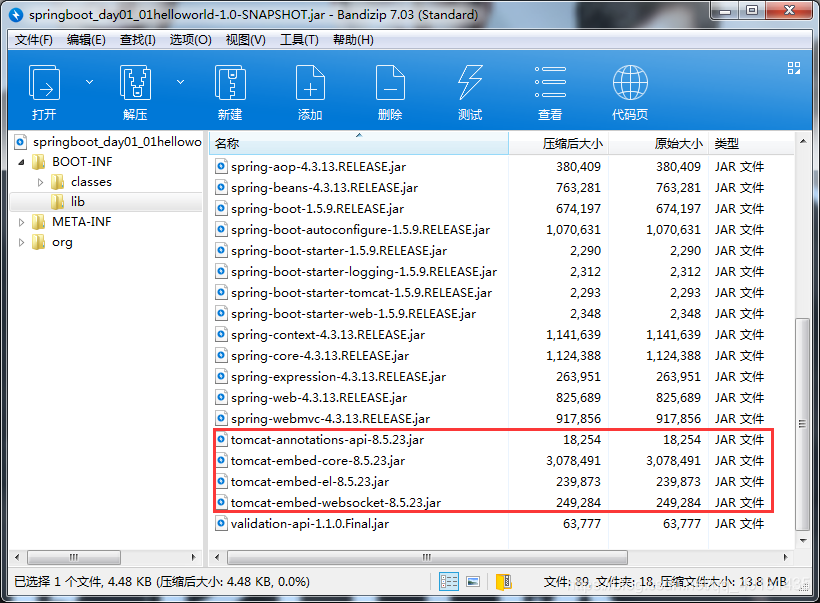Click tree panel scroll right arrow
This screenshot has width=820, height=603.
[194, 558]
